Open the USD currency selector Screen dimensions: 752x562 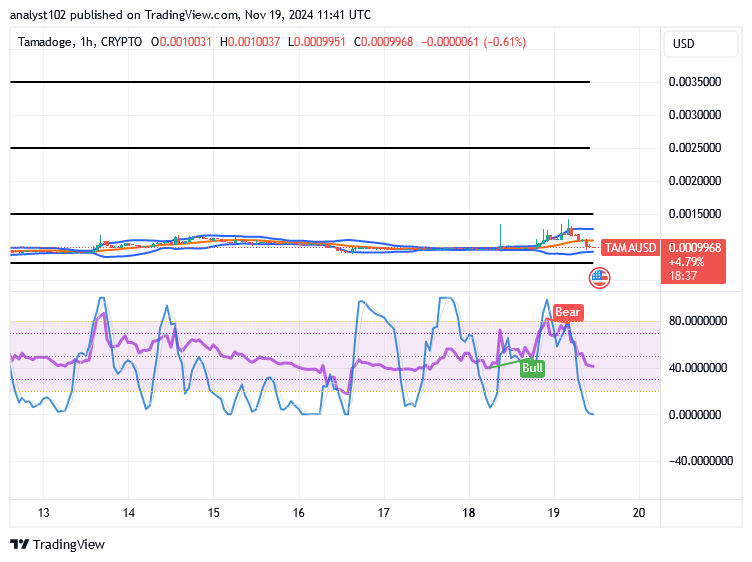(700, 44)
